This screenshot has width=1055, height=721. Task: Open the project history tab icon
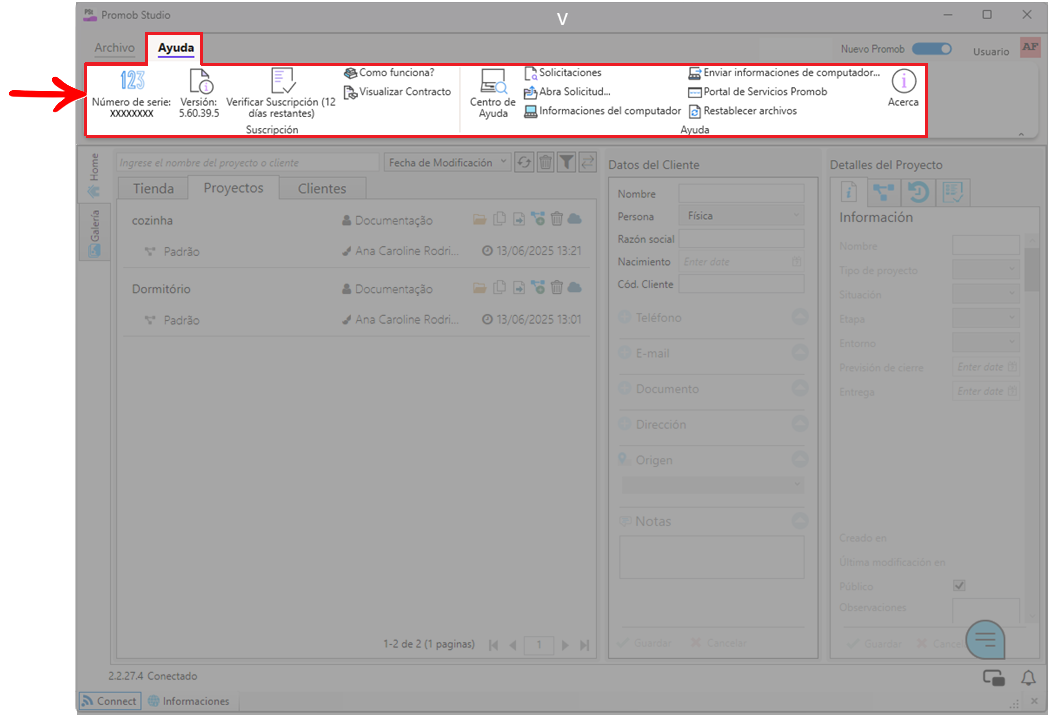tap(918, 192)
